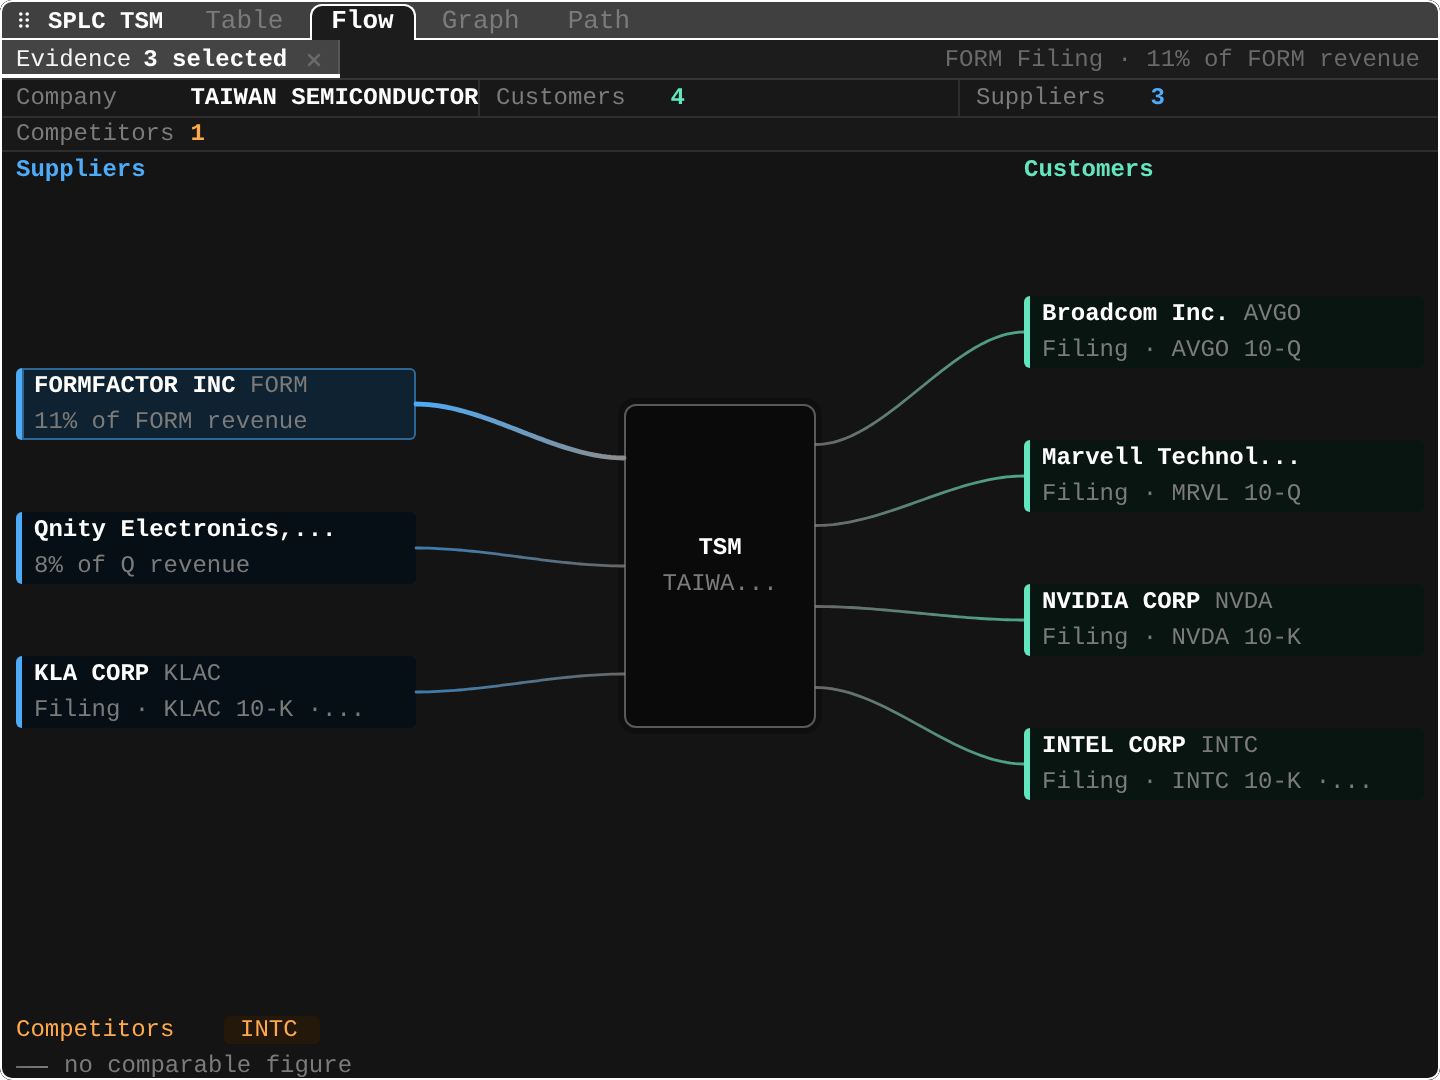This screenshot has width=1440, height=1080.
Task: Click the Evidence 3 selected label
Action: point(151,59)
